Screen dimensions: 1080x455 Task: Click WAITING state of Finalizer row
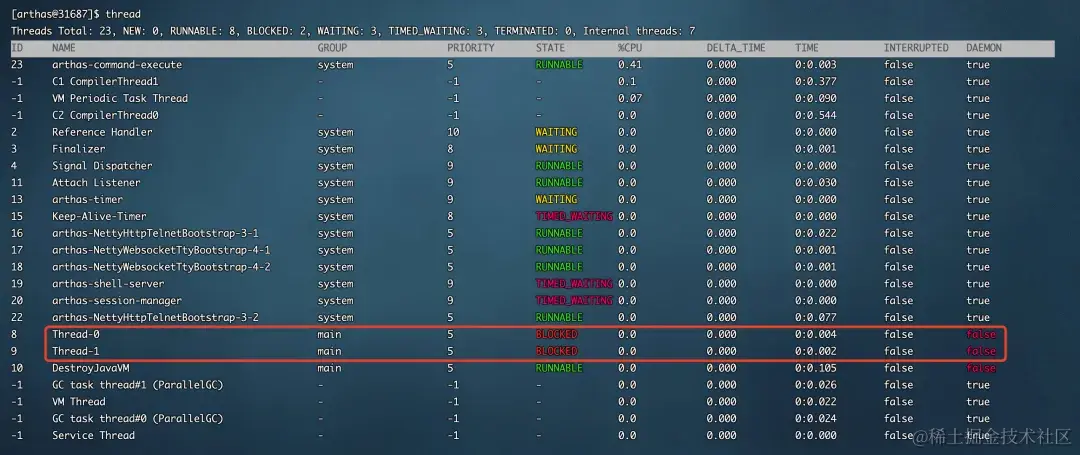pos(557,149)
